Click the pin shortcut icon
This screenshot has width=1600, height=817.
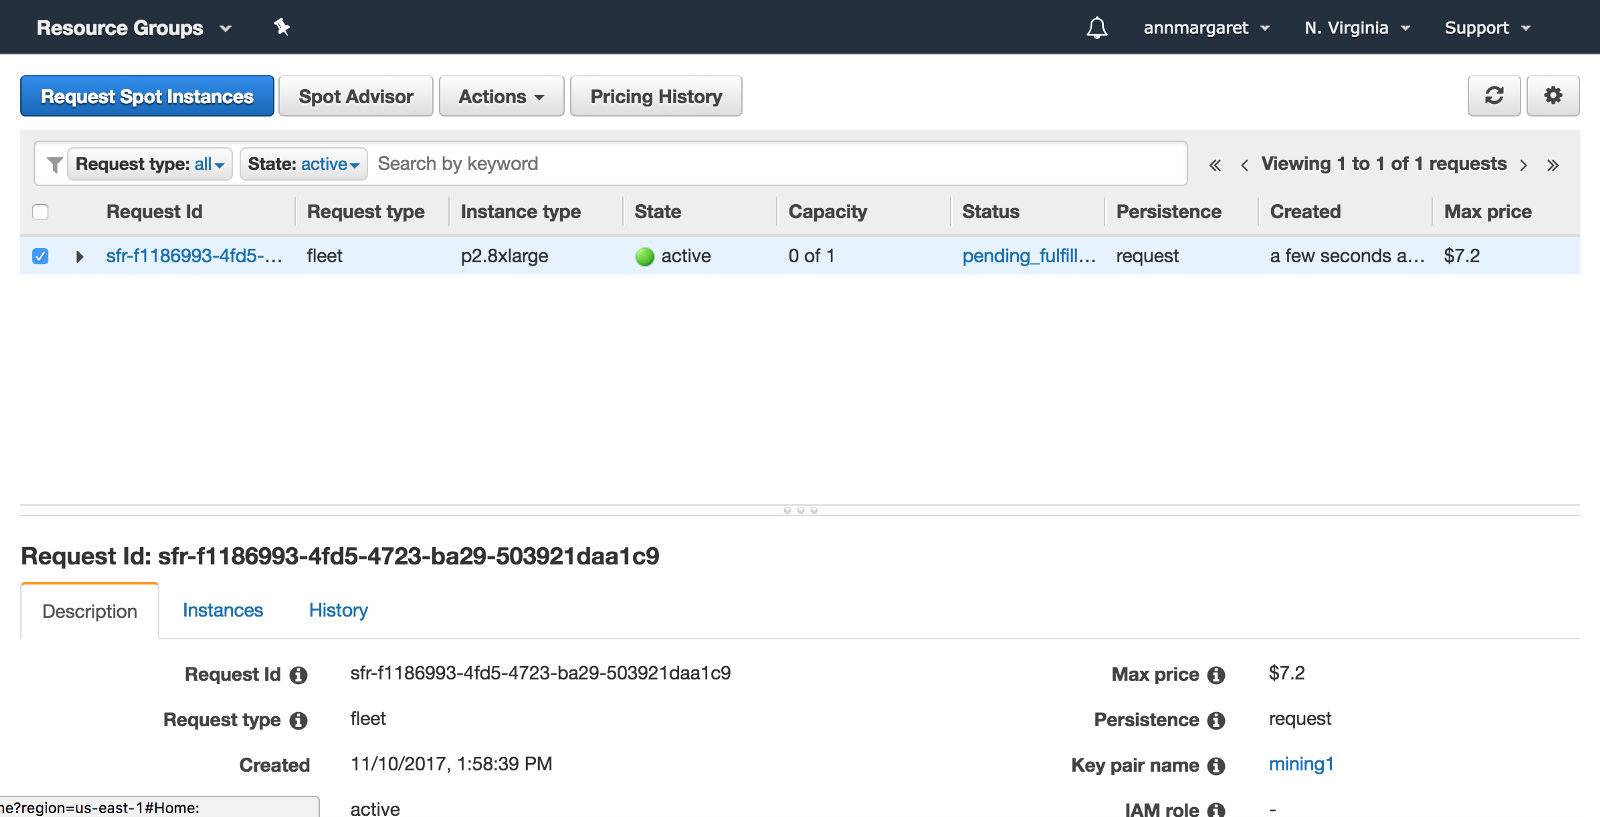coord(282,28)
